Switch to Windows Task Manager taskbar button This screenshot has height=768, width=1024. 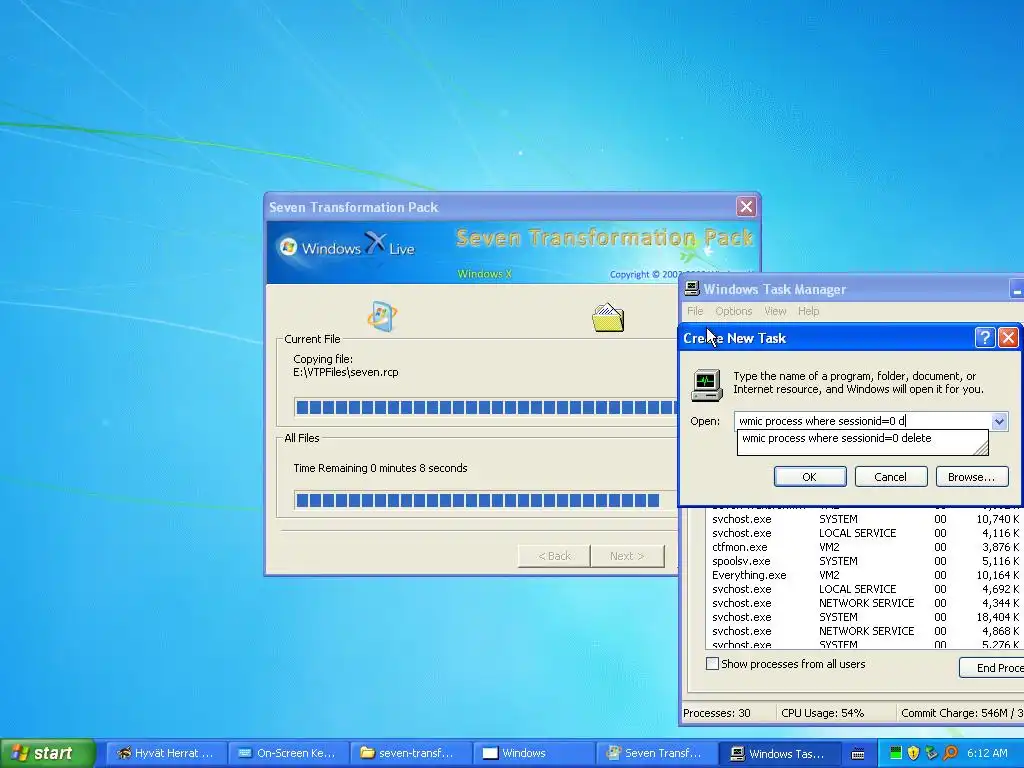click(778, 753)
